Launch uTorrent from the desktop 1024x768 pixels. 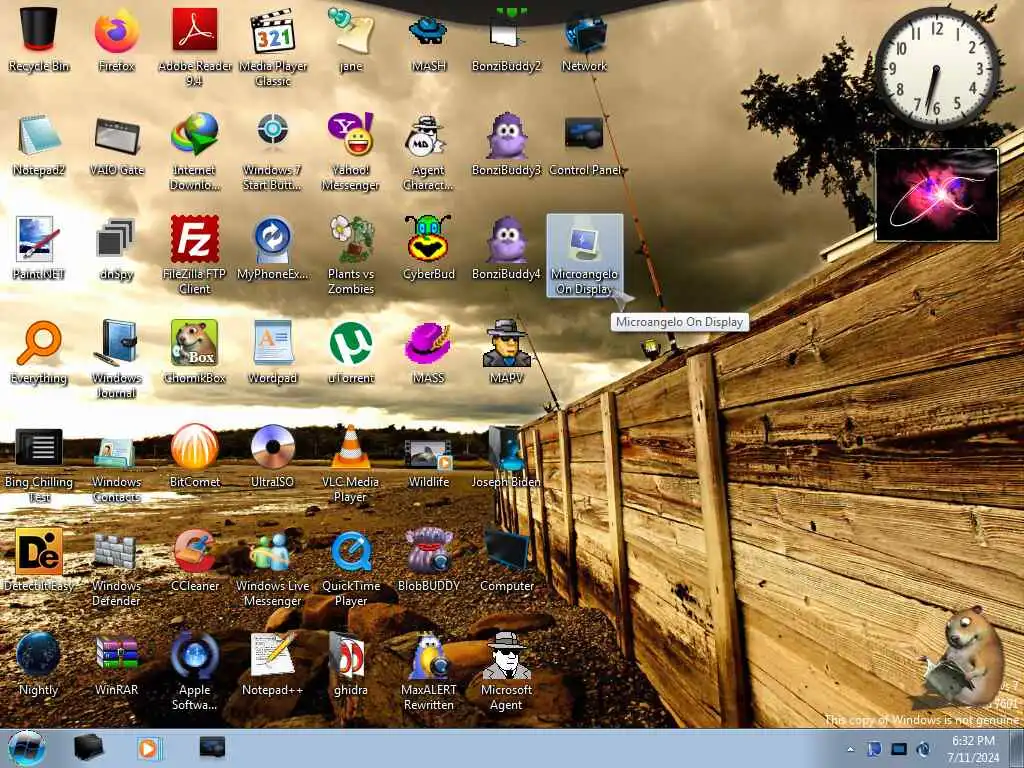tap(351, 353)
